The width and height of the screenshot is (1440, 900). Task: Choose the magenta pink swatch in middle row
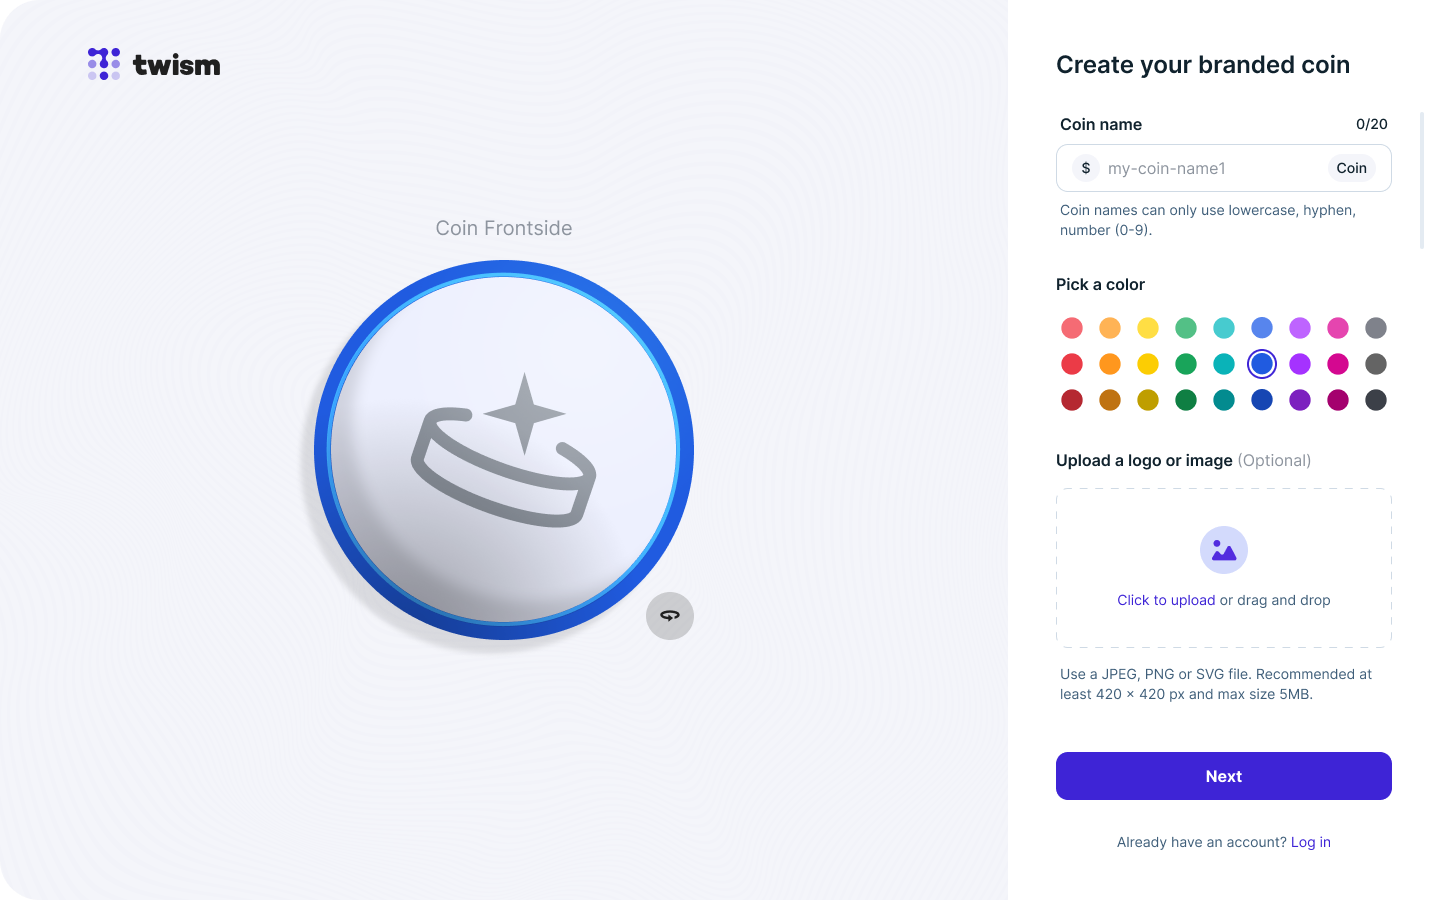[x=1338, y=364]
